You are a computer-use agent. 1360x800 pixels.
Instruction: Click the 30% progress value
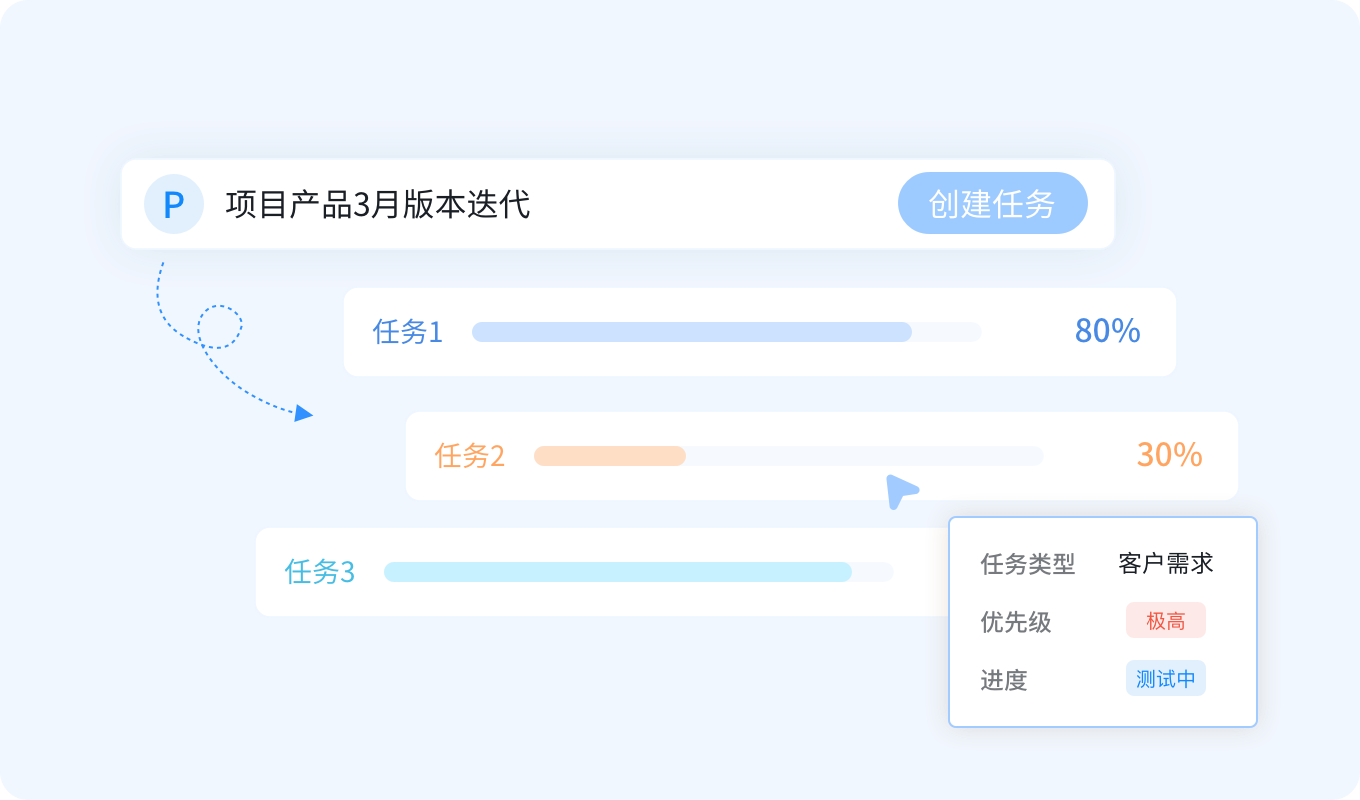(x=1169, y=455)
